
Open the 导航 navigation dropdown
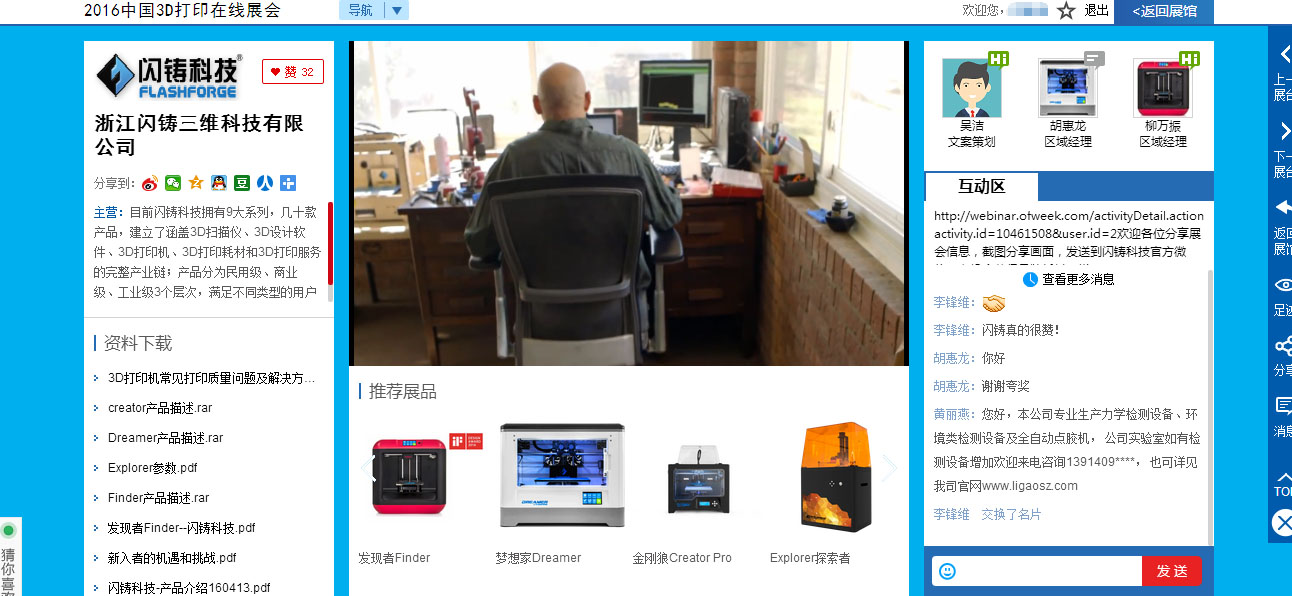pos(374,11)
